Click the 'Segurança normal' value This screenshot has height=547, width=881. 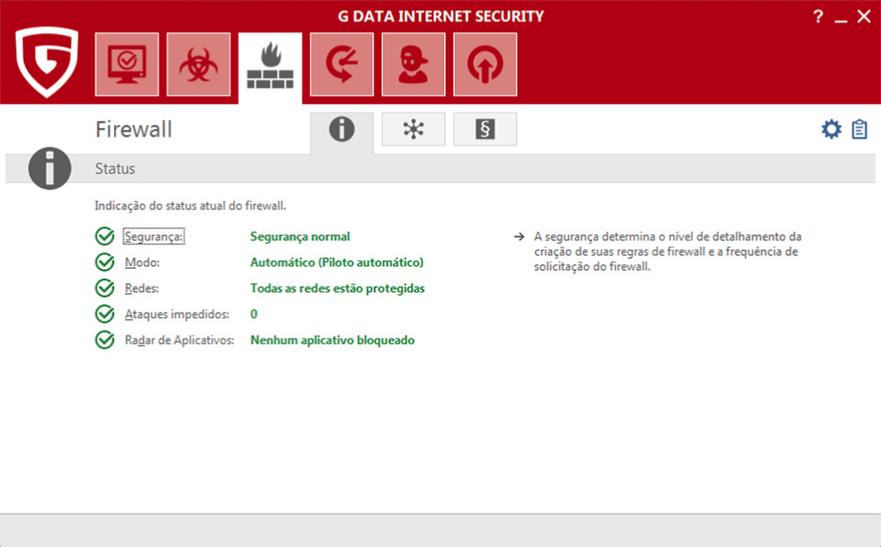coord(300,236)
